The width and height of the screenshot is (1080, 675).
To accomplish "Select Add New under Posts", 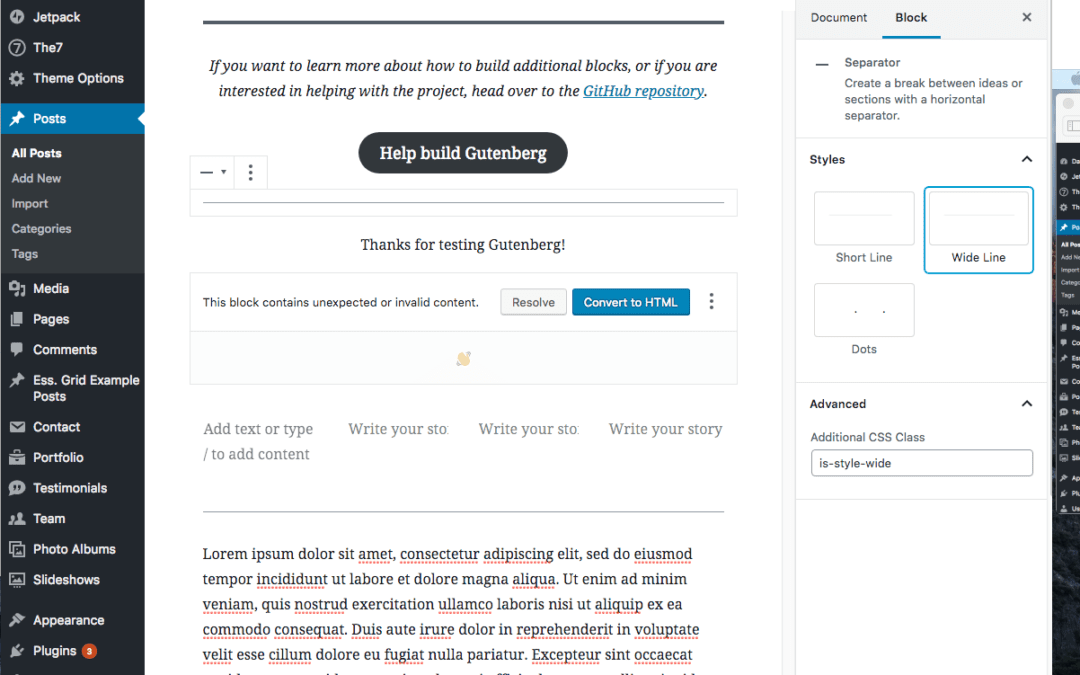I will (x=36, y=178).
